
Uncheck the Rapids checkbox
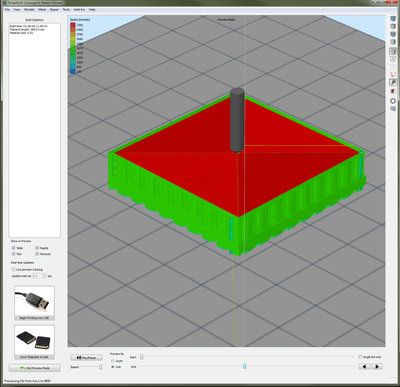(x=37, y=248)
